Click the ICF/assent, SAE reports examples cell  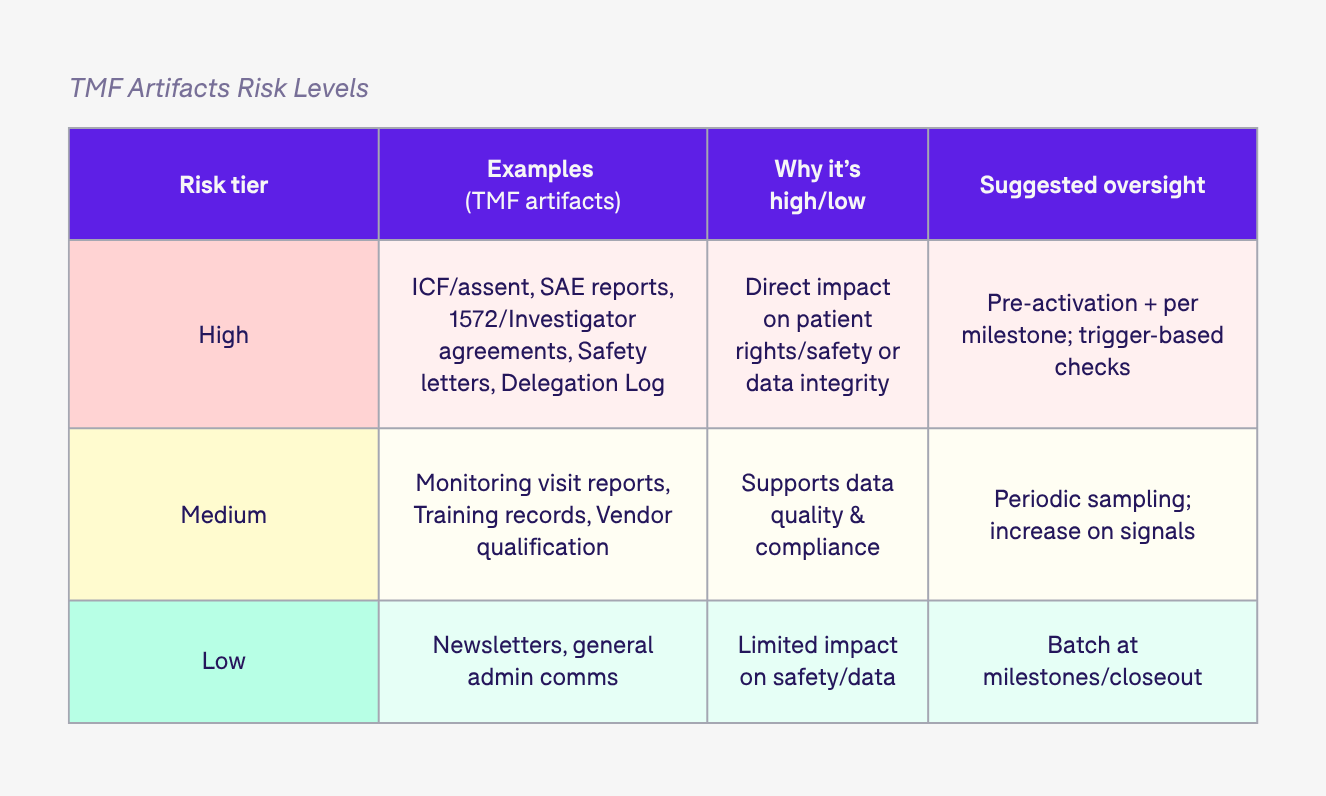click(x=543, y=334)
